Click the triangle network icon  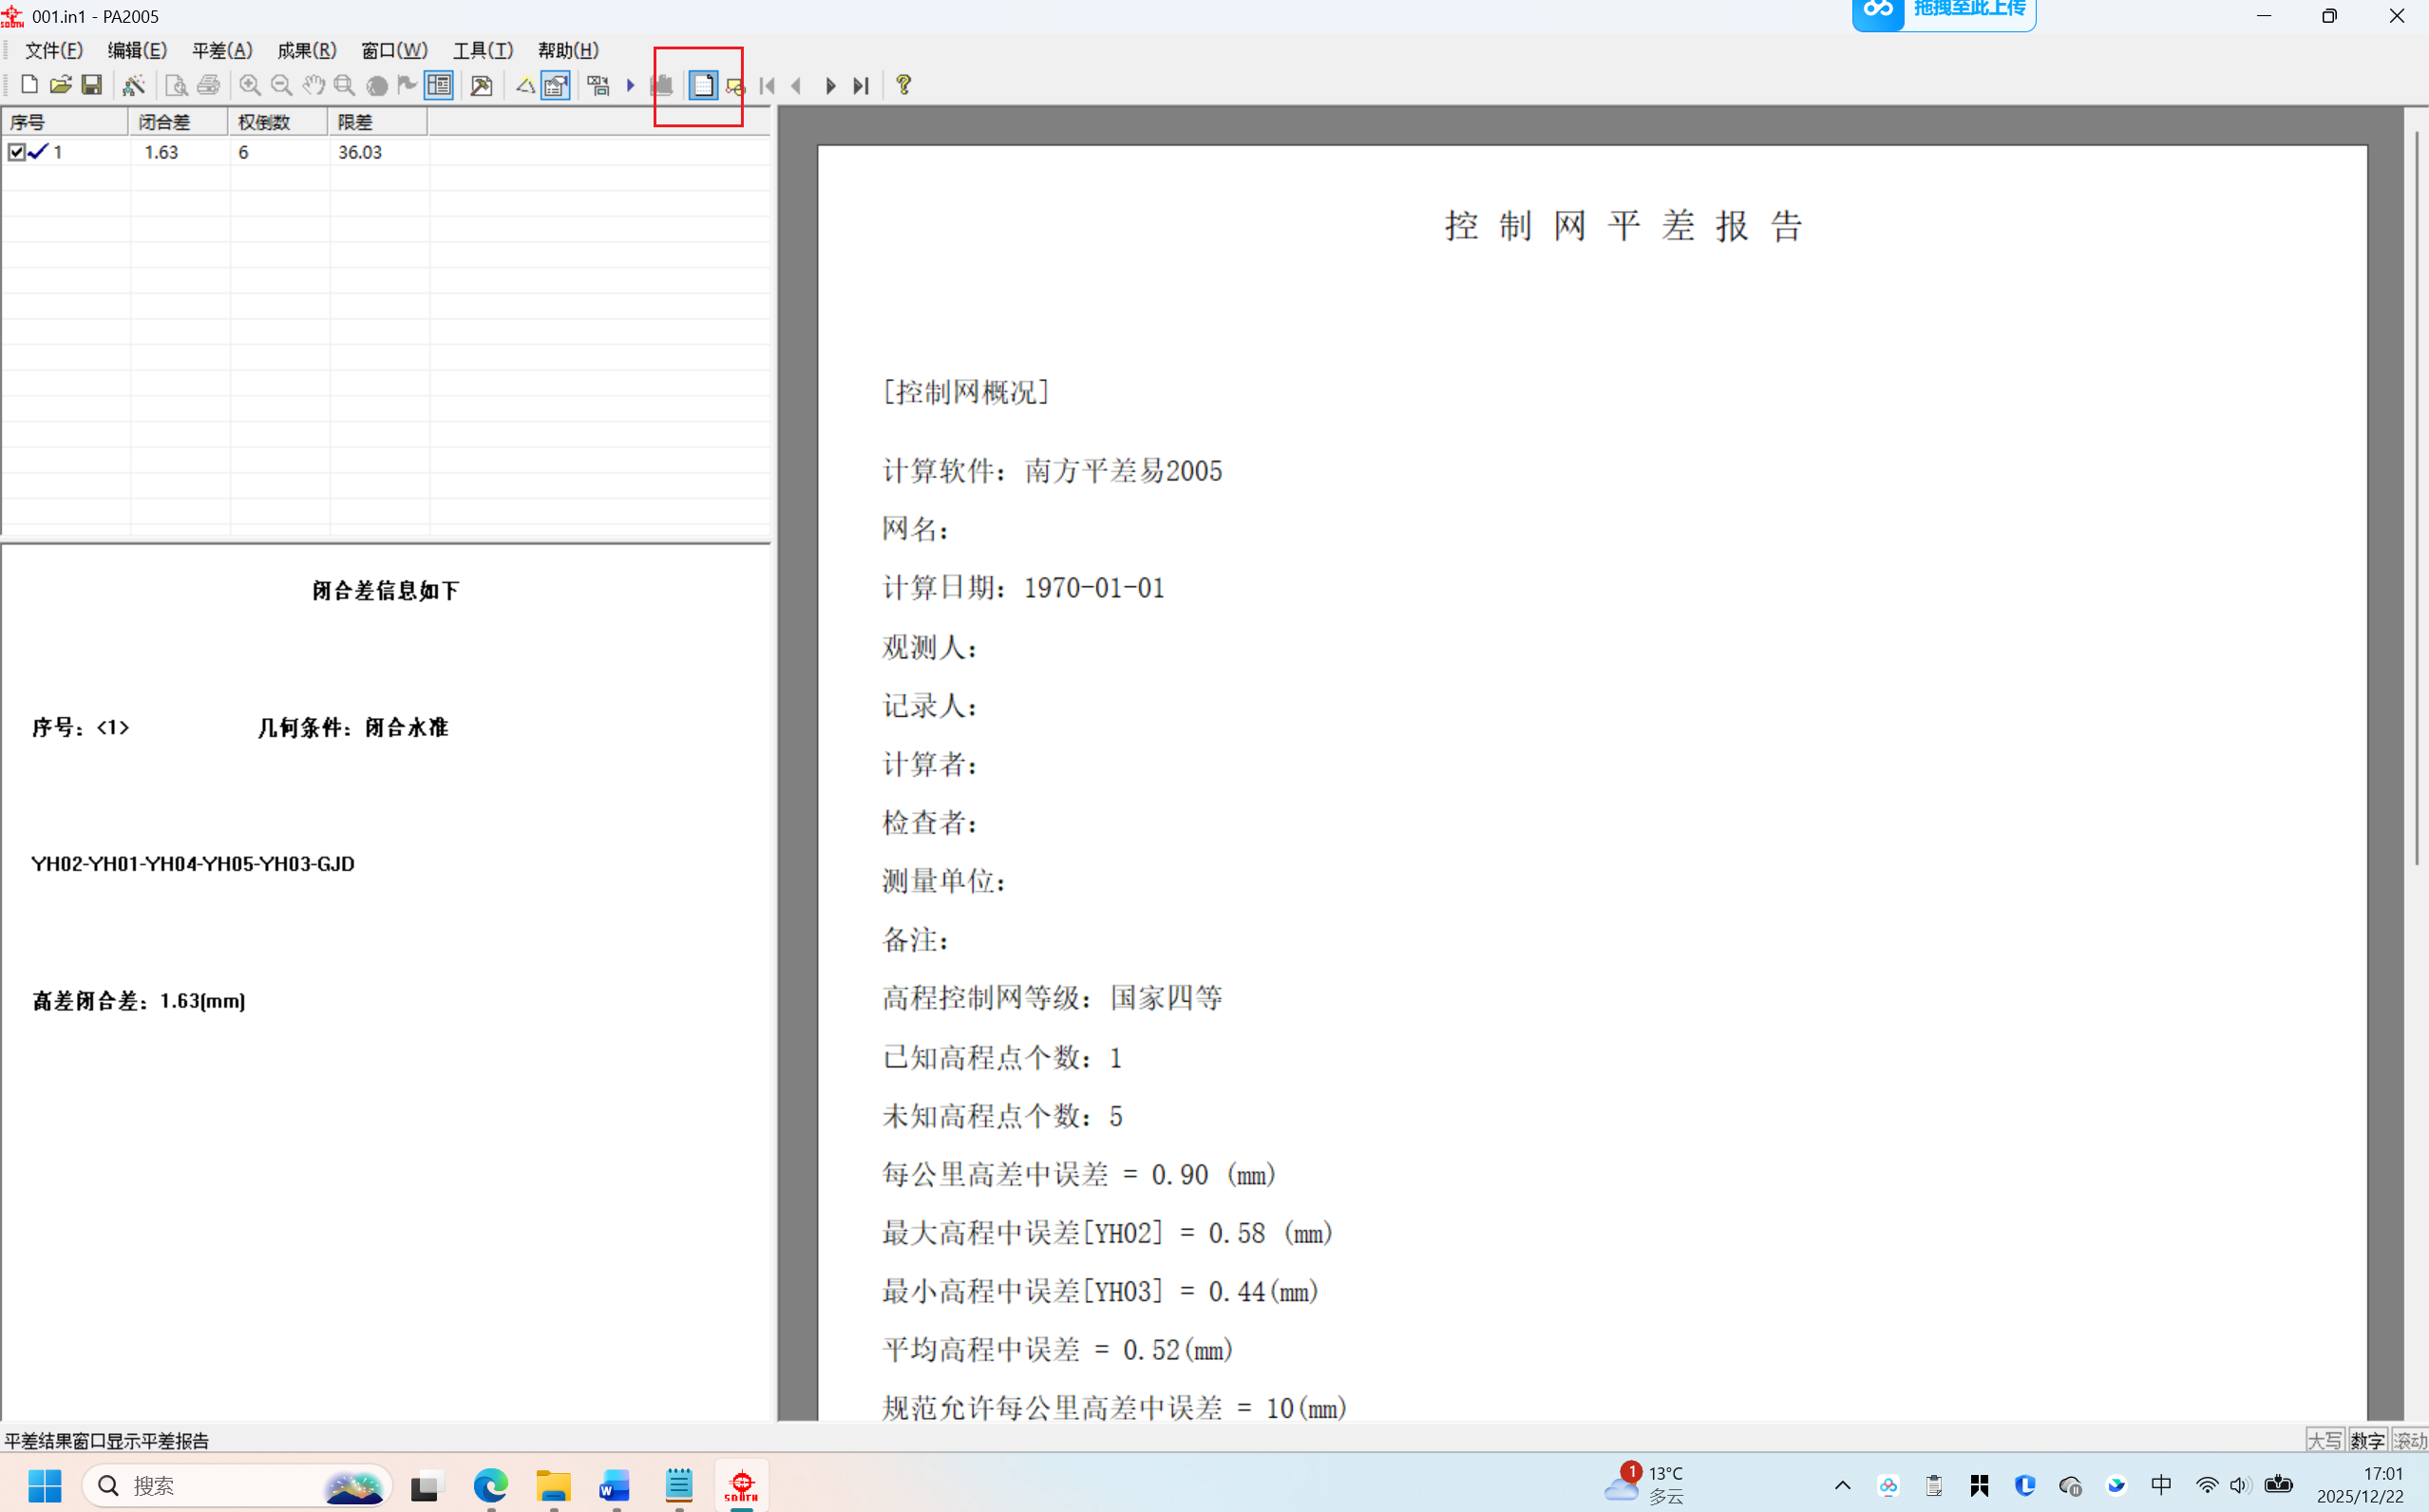[524, 85]
